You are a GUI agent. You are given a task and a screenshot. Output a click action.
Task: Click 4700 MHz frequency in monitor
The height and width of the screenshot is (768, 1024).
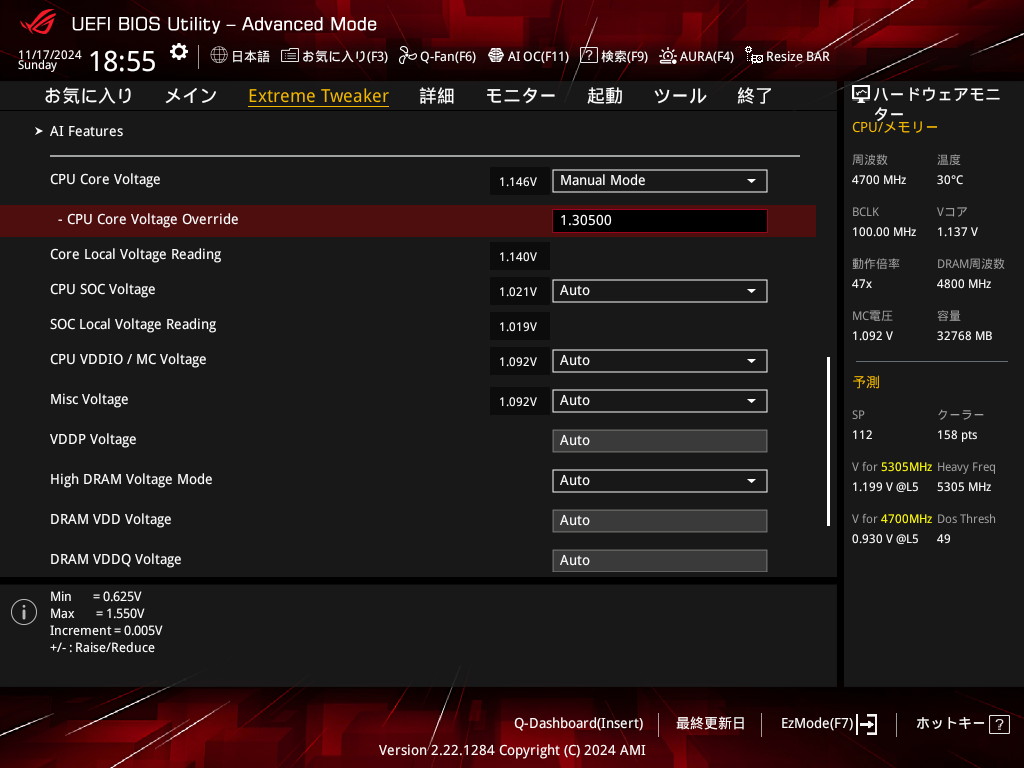point(879,180)
